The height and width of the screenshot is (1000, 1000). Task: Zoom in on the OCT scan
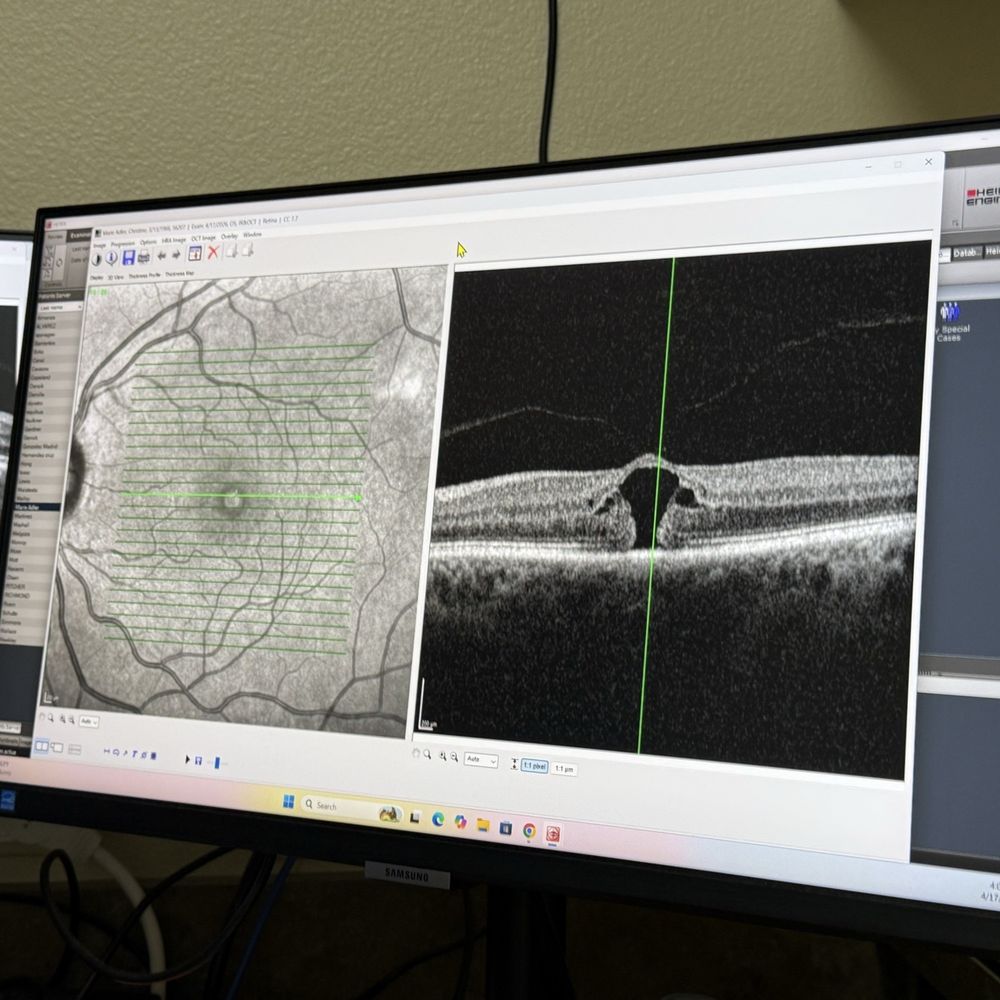pyautogui.click(x=443, y=756)
